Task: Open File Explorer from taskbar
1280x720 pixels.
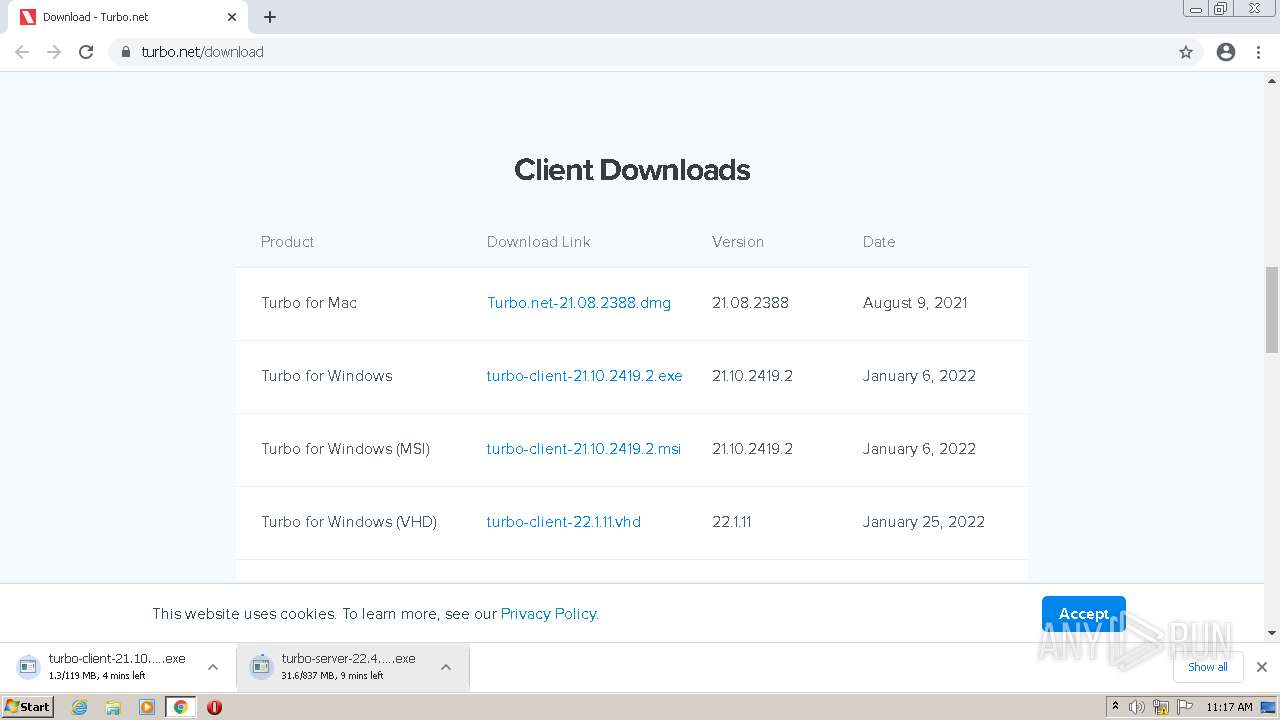Action: [113, 707]
